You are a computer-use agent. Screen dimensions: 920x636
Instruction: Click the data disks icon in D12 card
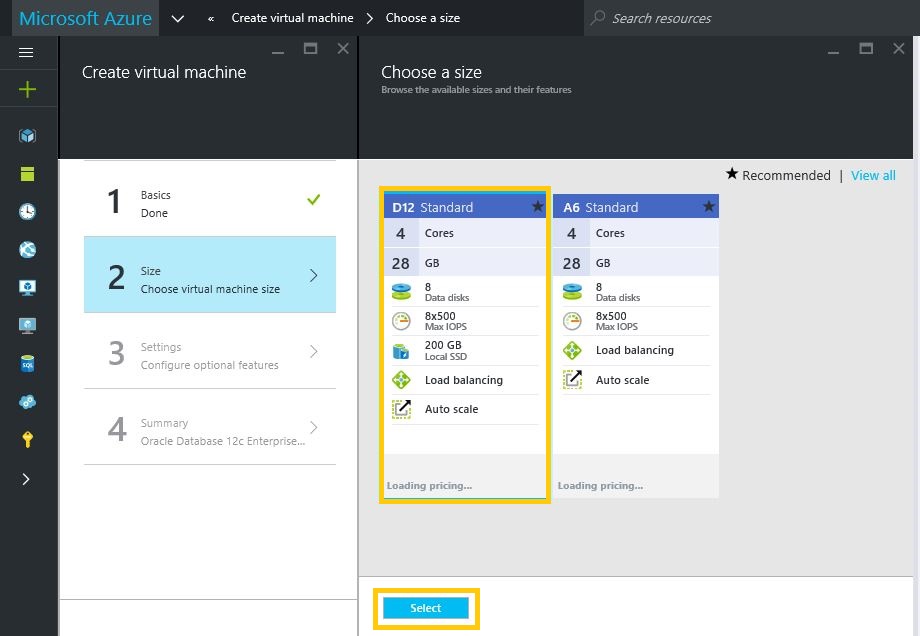401,292
